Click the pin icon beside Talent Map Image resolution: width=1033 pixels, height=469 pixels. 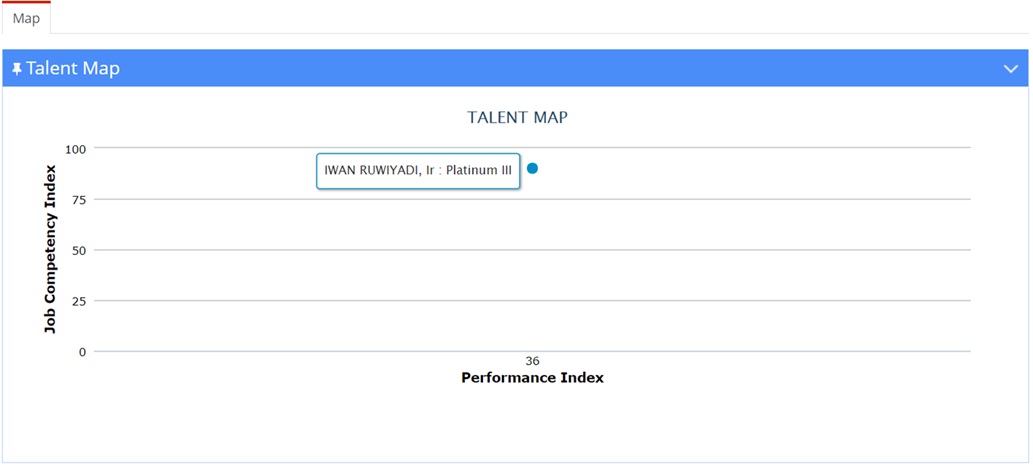tap(17, 69)
